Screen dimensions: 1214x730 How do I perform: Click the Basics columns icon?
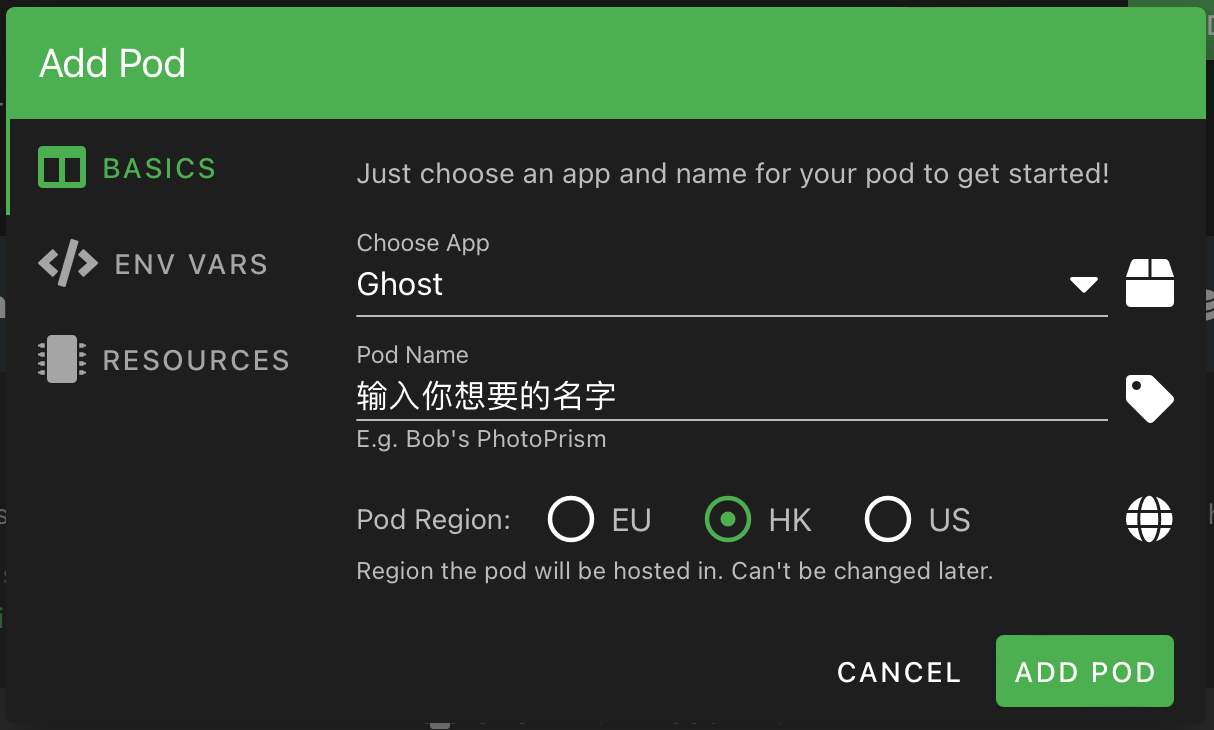coord(62,168)
